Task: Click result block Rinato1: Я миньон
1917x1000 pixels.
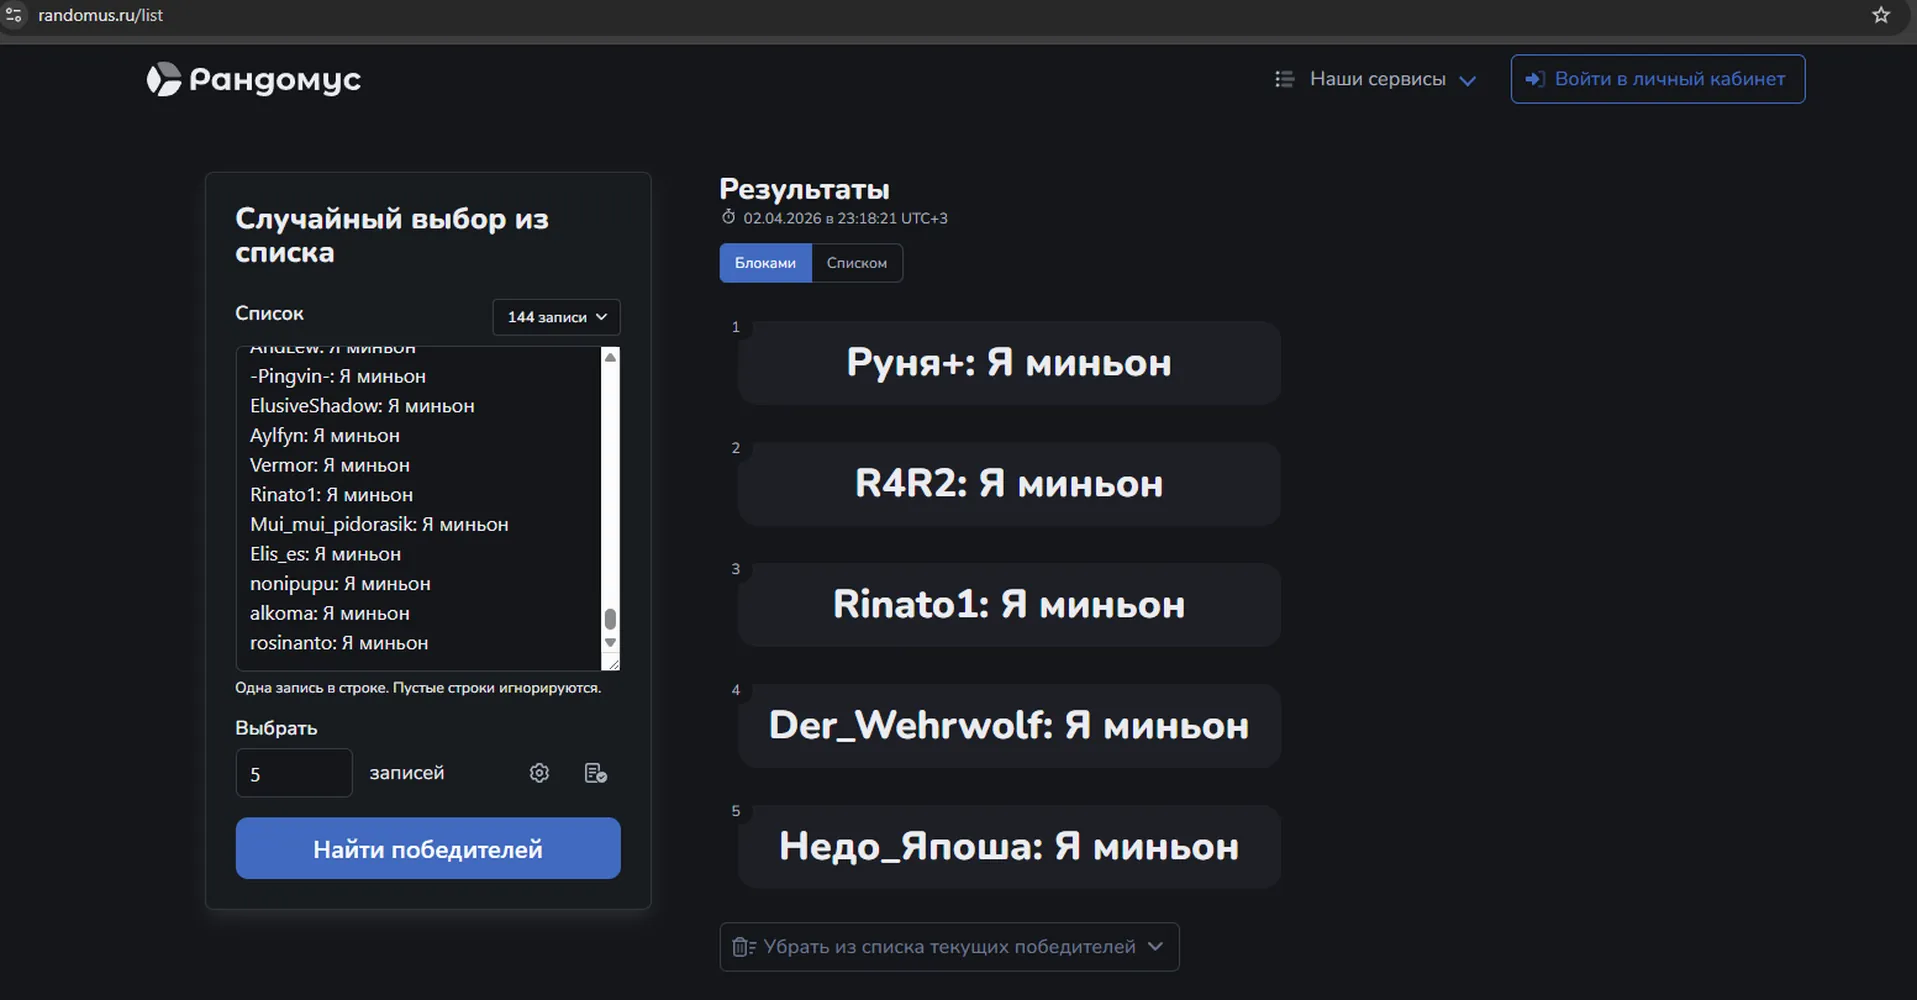Action: click(1009, 605)
